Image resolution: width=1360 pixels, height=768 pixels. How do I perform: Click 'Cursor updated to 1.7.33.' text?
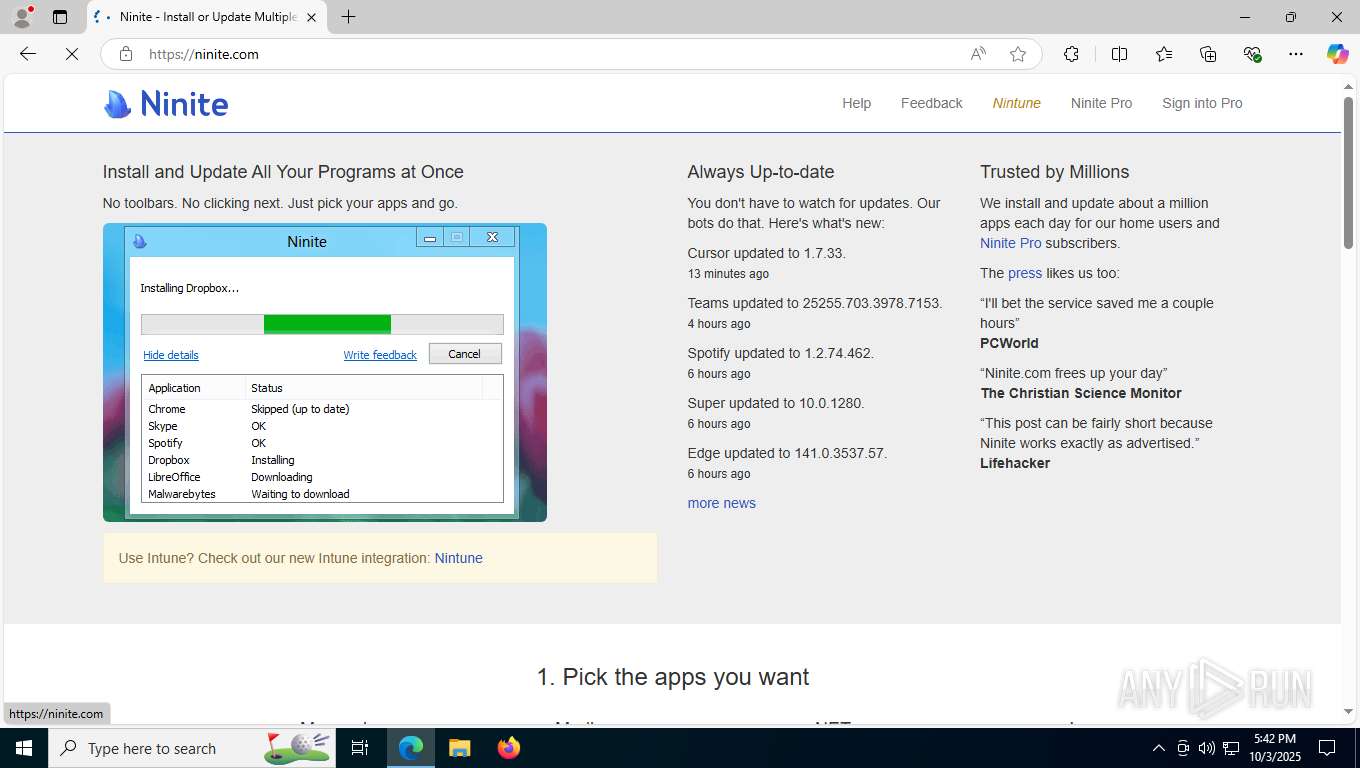pos(766,253)
